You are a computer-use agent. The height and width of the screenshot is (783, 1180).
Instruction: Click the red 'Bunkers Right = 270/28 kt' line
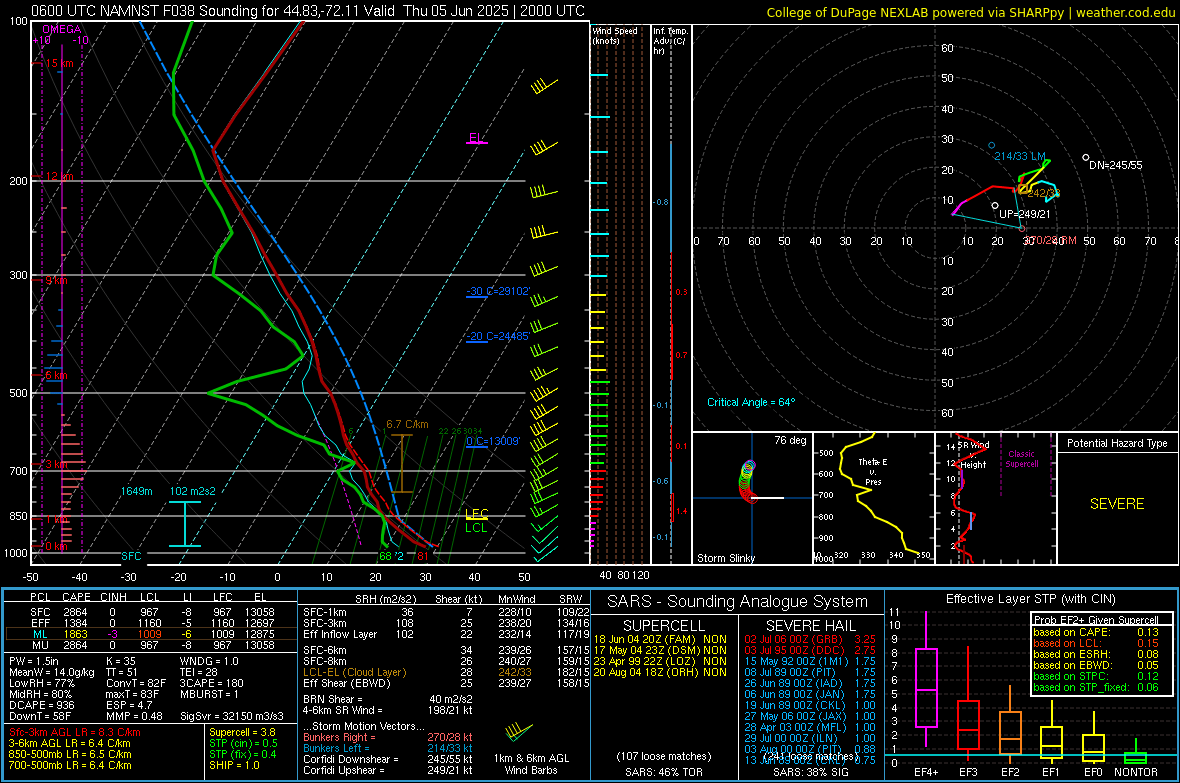tap(388, 737)
